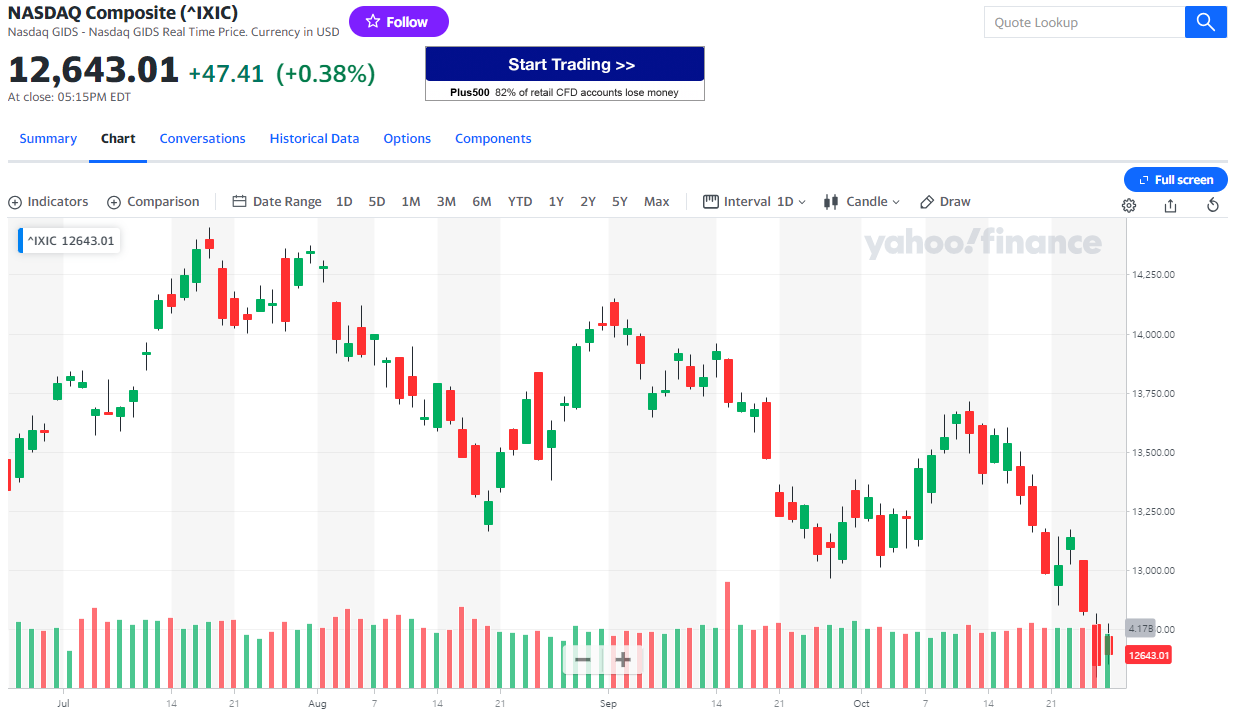Click the NASDAQ Composite (^IXIC) title
Screen dimensions: 1237x712
(123, 13)
